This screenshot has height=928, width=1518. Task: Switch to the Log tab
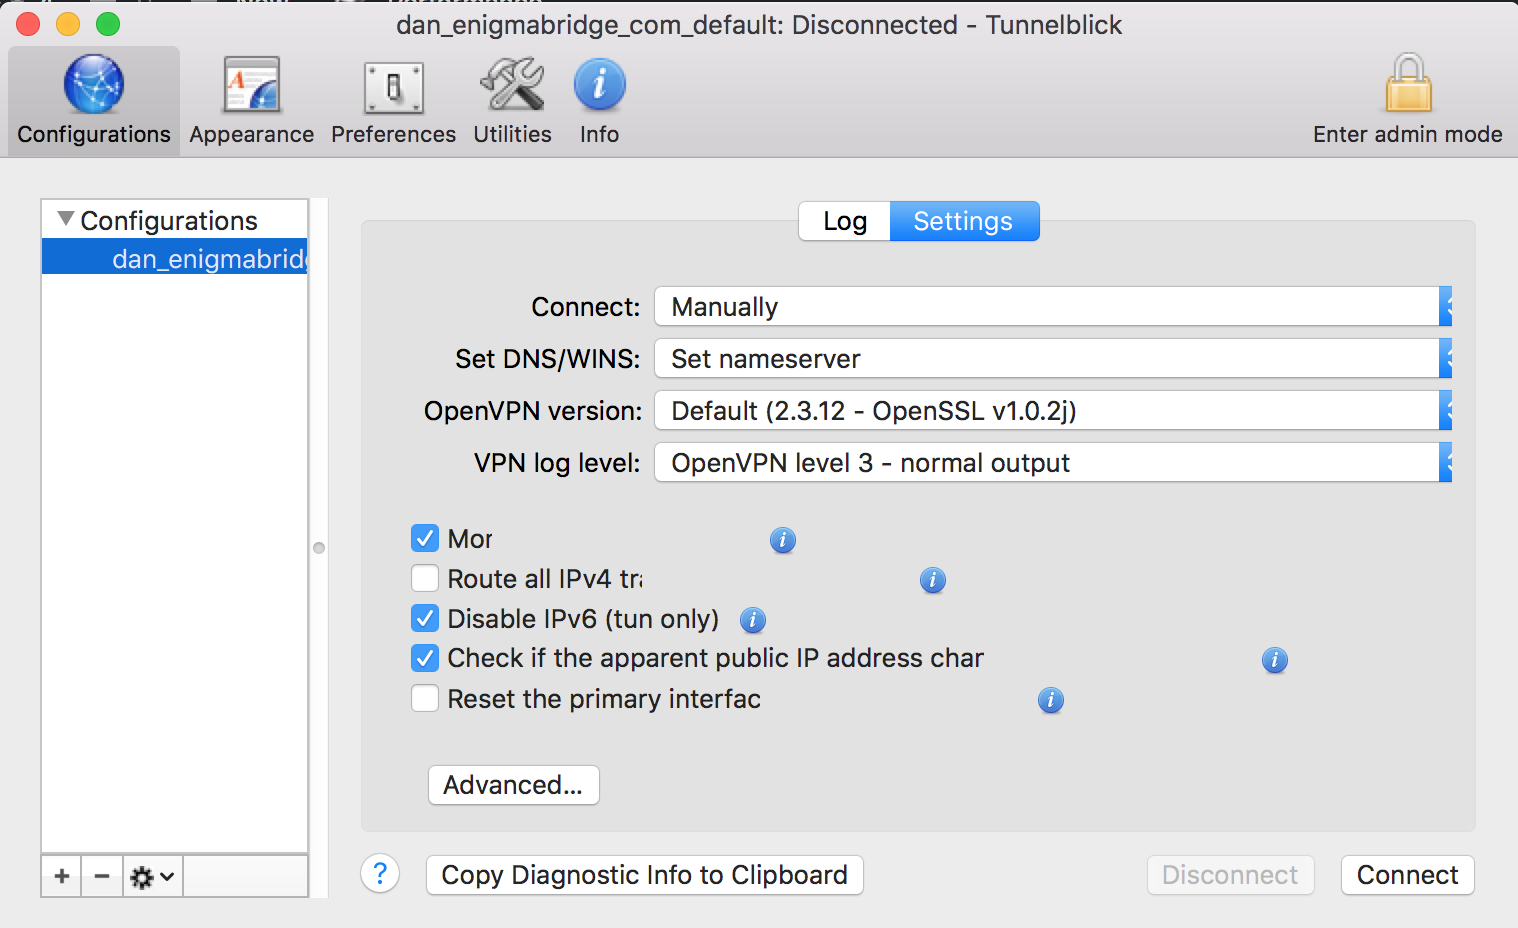pyautogui.click(x=845, y=221)
